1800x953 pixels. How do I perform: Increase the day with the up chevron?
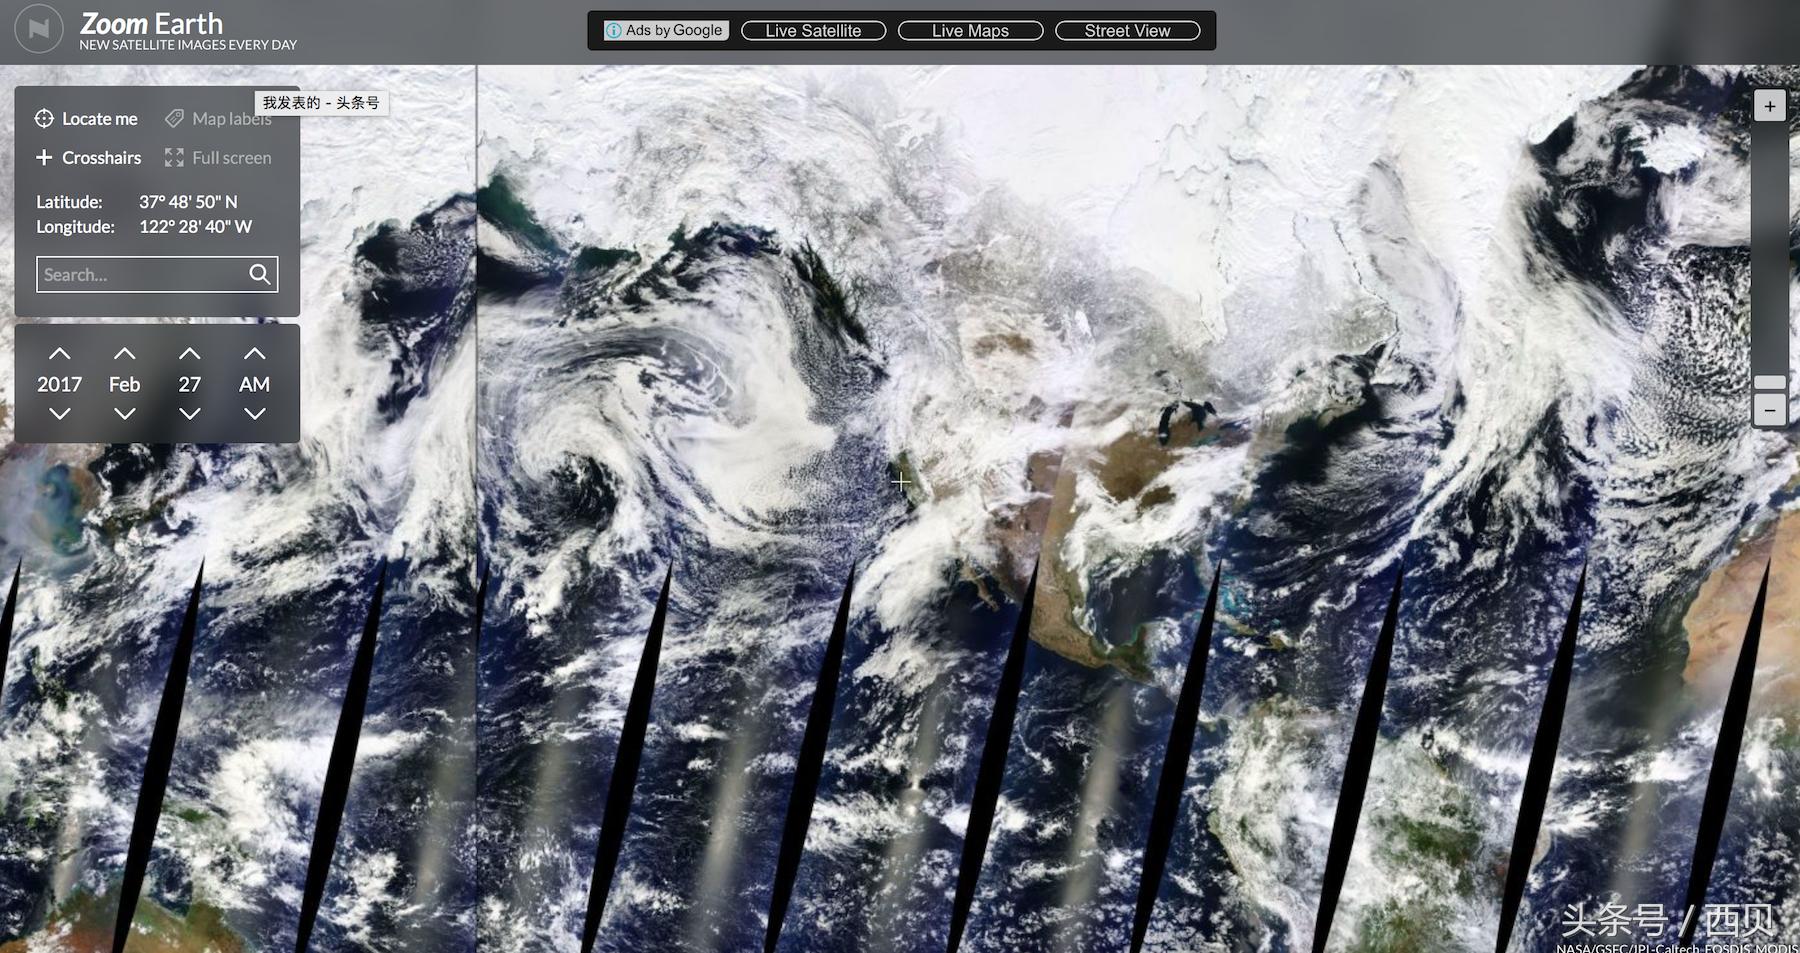pyautogui.click(x=190, y=354)
